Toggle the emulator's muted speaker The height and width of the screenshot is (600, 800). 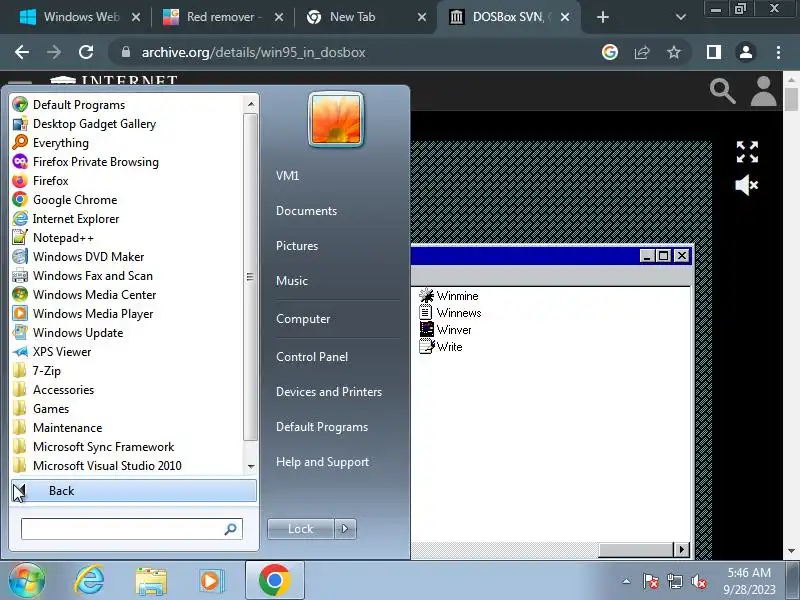[747, 185]
